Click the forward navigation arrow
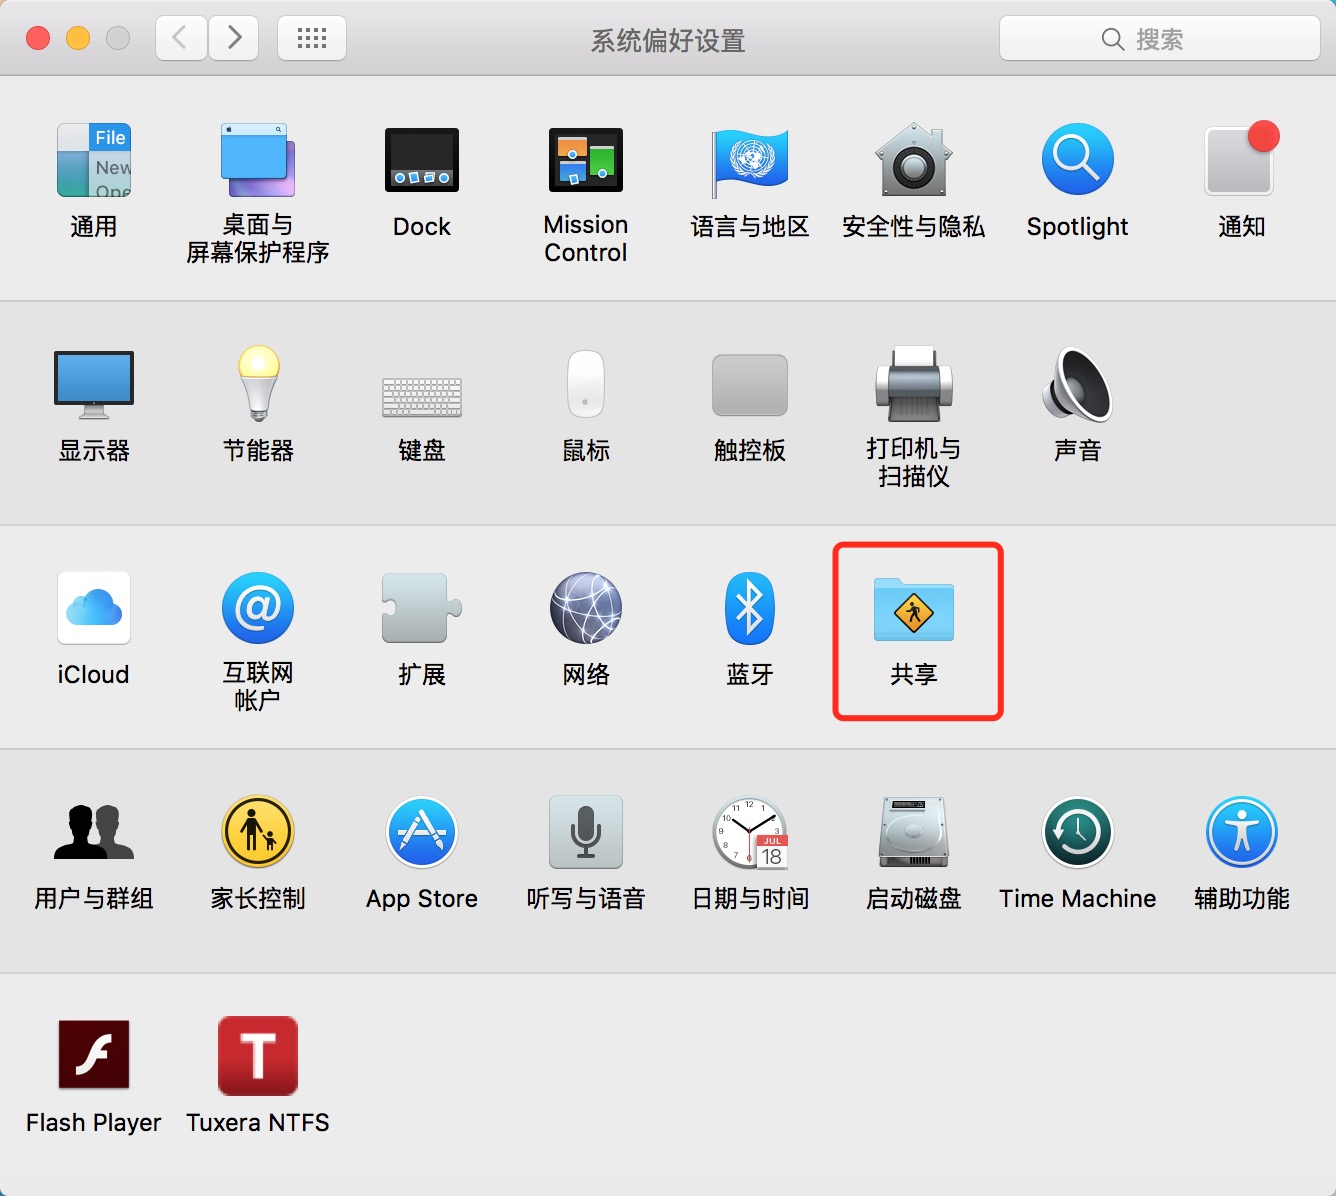This screenshot has height=1196, width=1336. (x=234, y=39)
